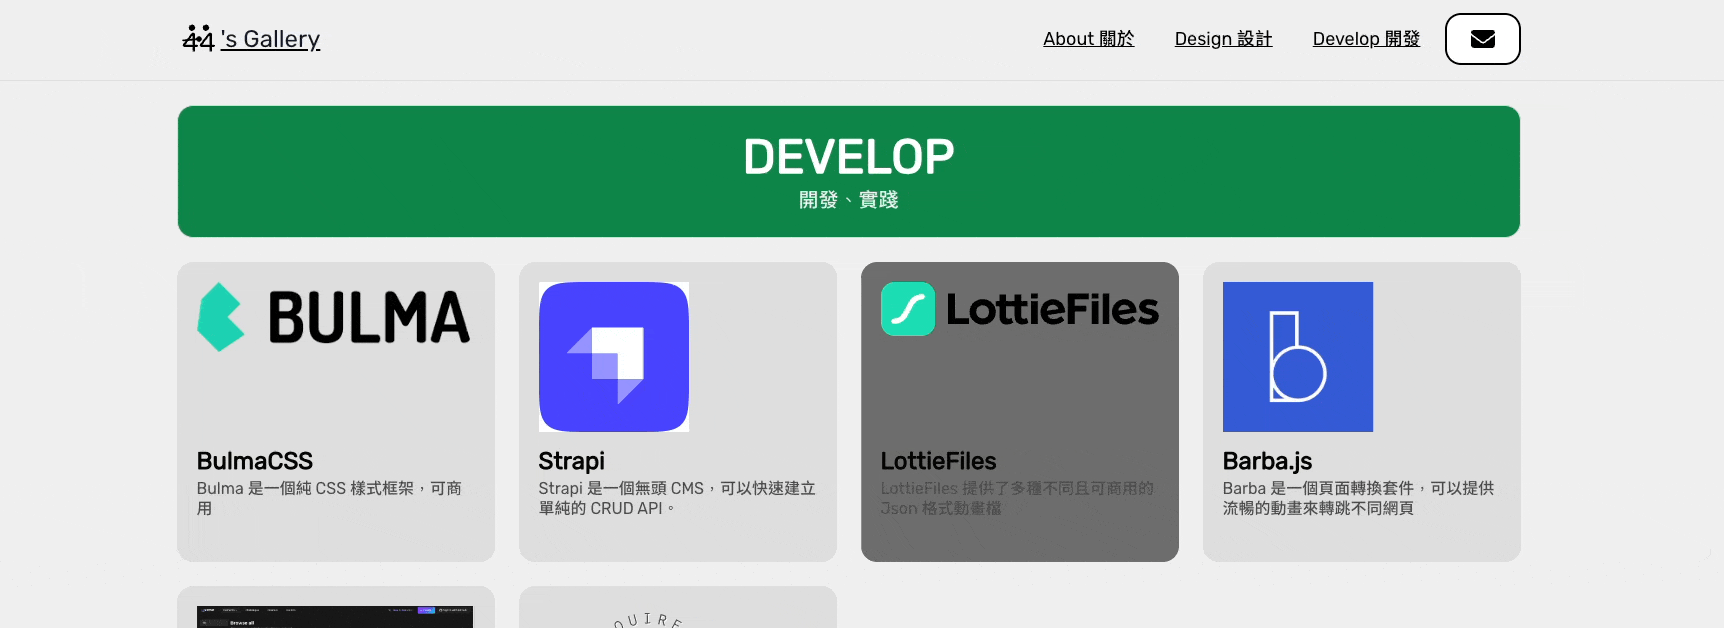The width and height of the screenshot is (1724, 628).
Task: Open the Barba.js card title
Action: (1267, 461)
